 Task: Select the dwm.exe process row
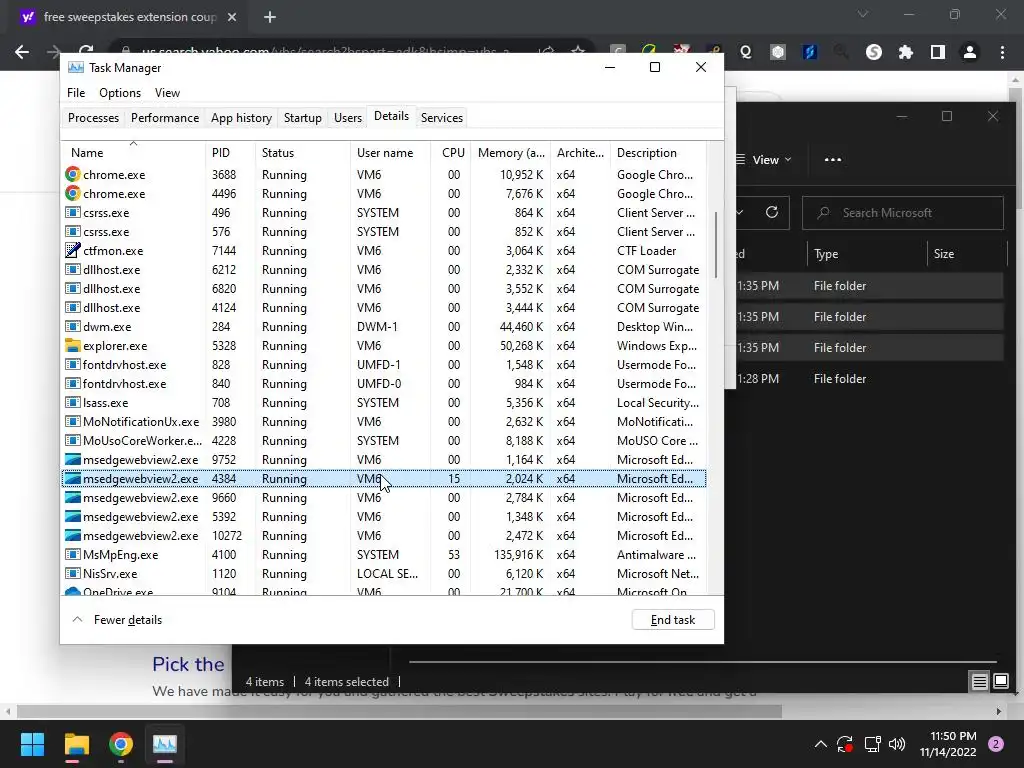tap(384, 327)
